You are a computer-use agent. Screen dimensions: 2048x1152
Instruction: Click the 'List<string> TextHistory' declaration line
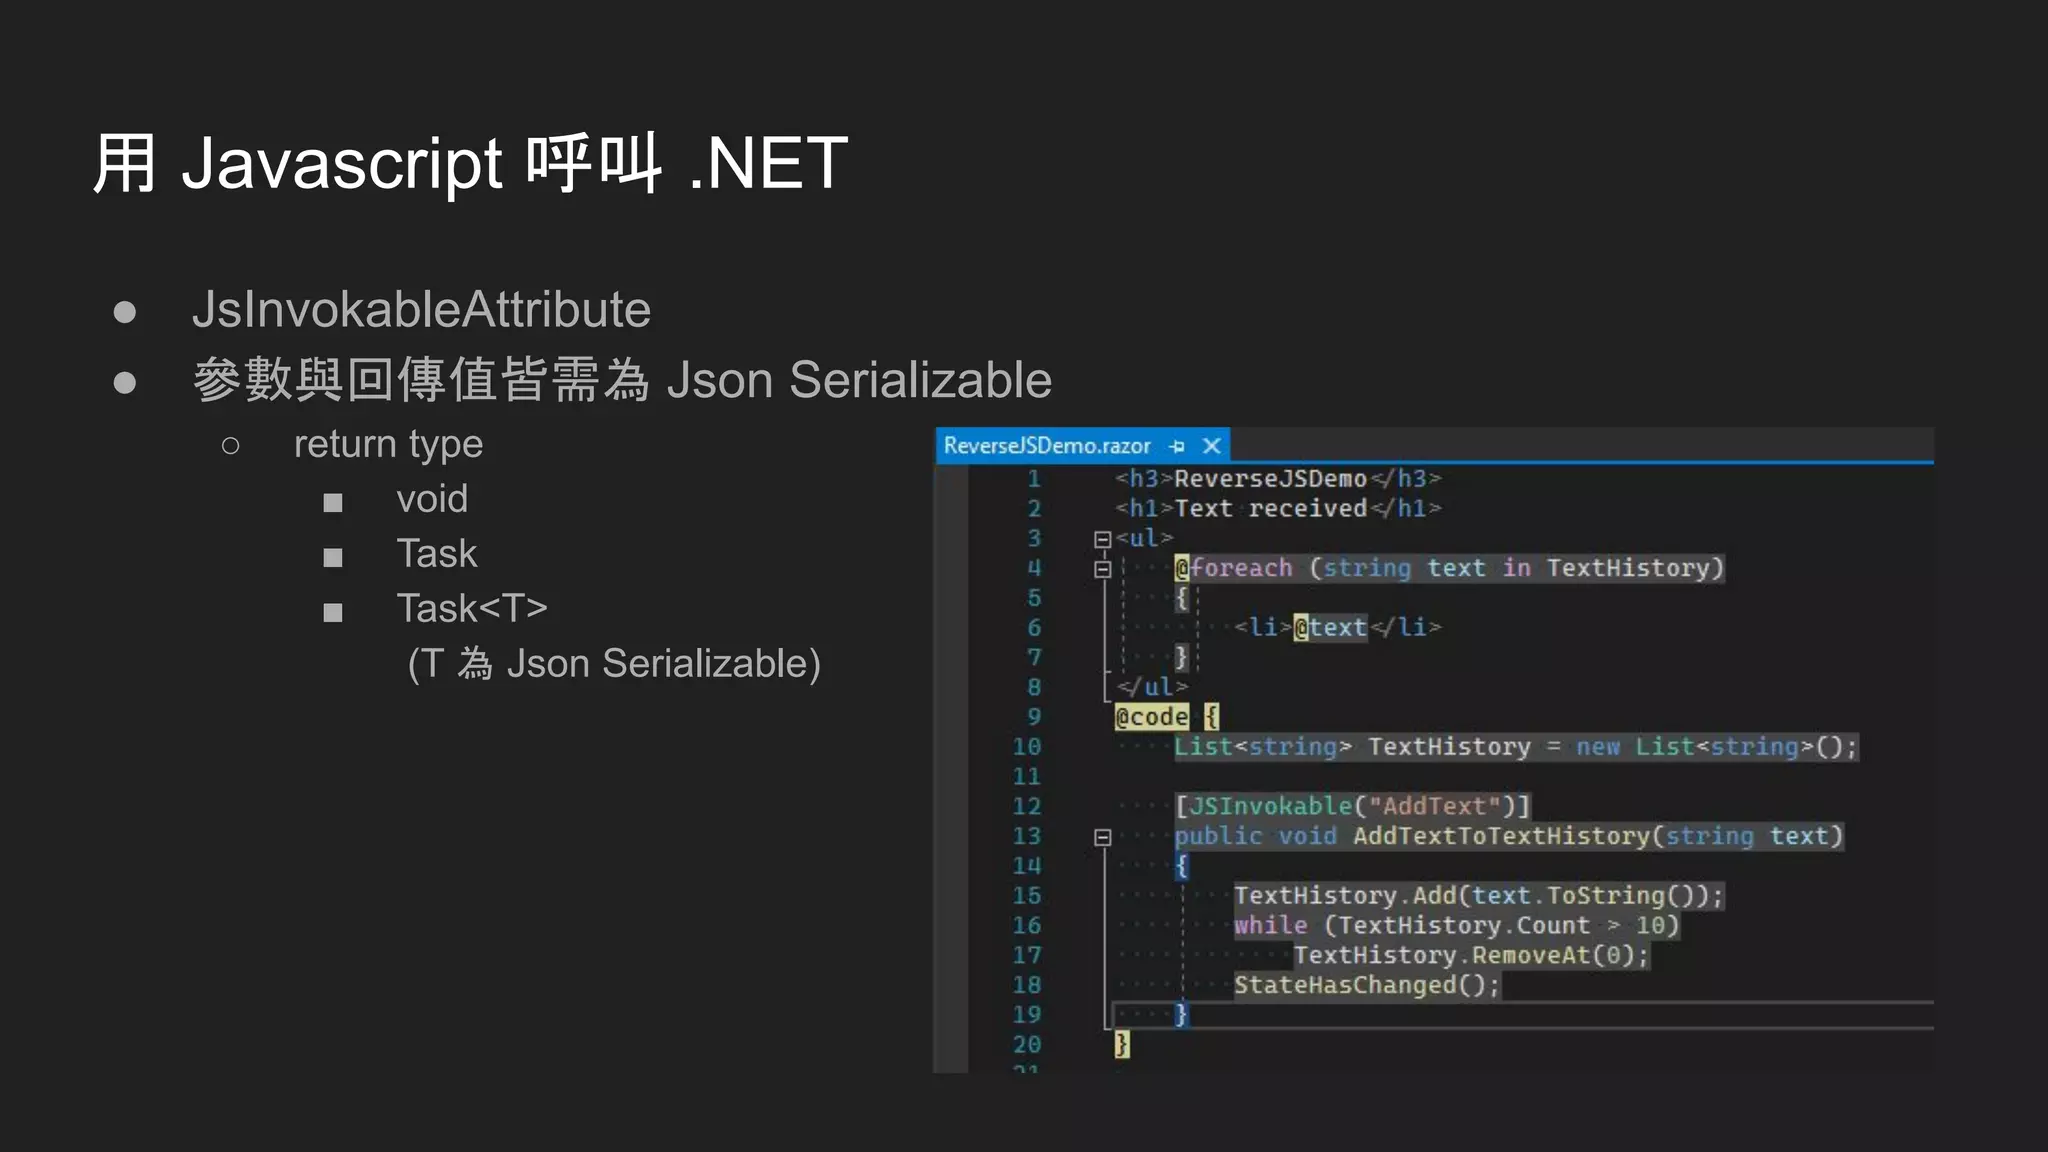(x=1515, y=747)
